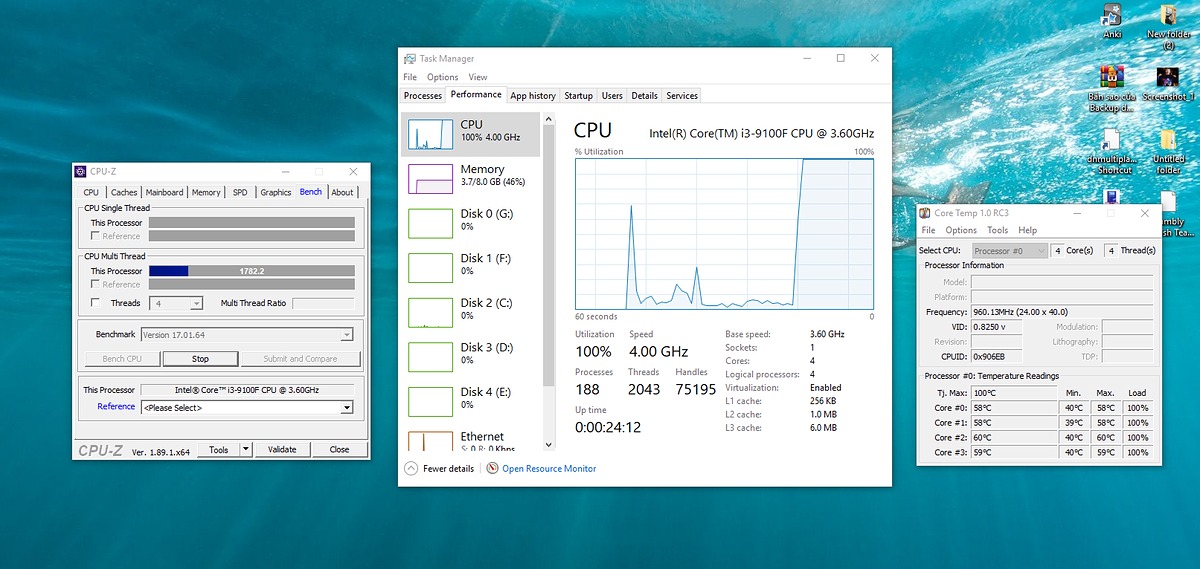Screen dimensions: 1200x569
Task: Open Resource Monitor link
Action: tap(549, 468)
